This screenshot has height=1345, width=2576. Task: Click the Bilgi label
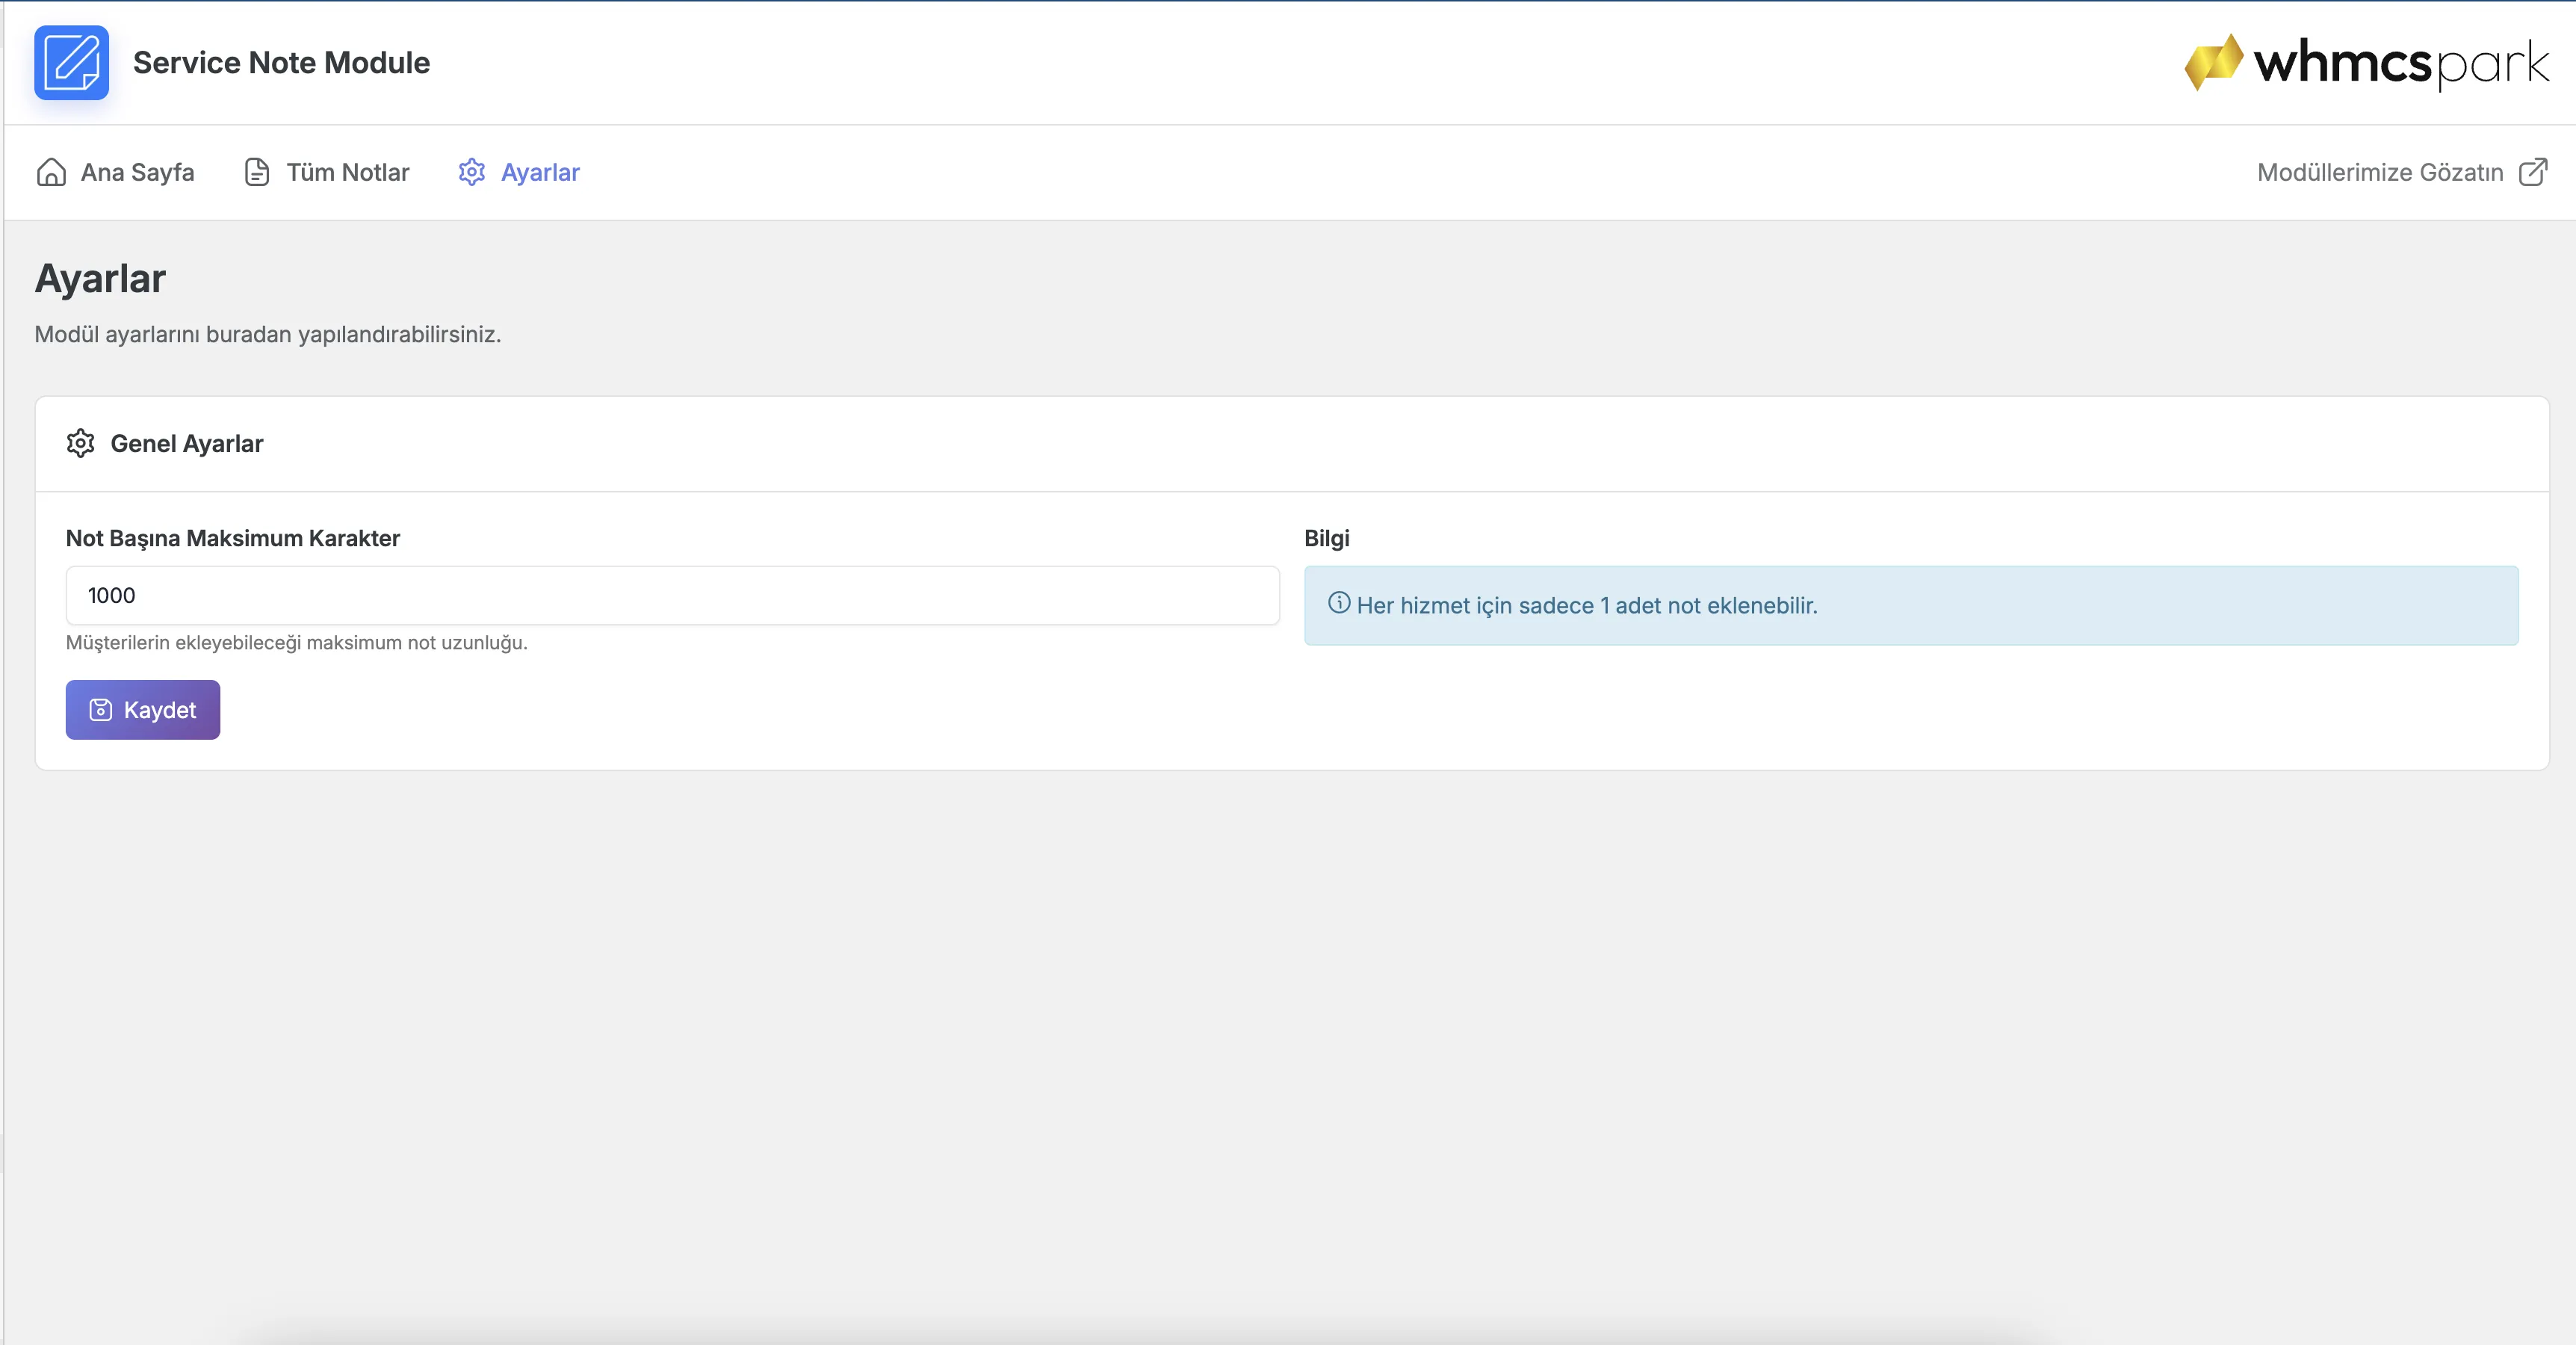1327,538
